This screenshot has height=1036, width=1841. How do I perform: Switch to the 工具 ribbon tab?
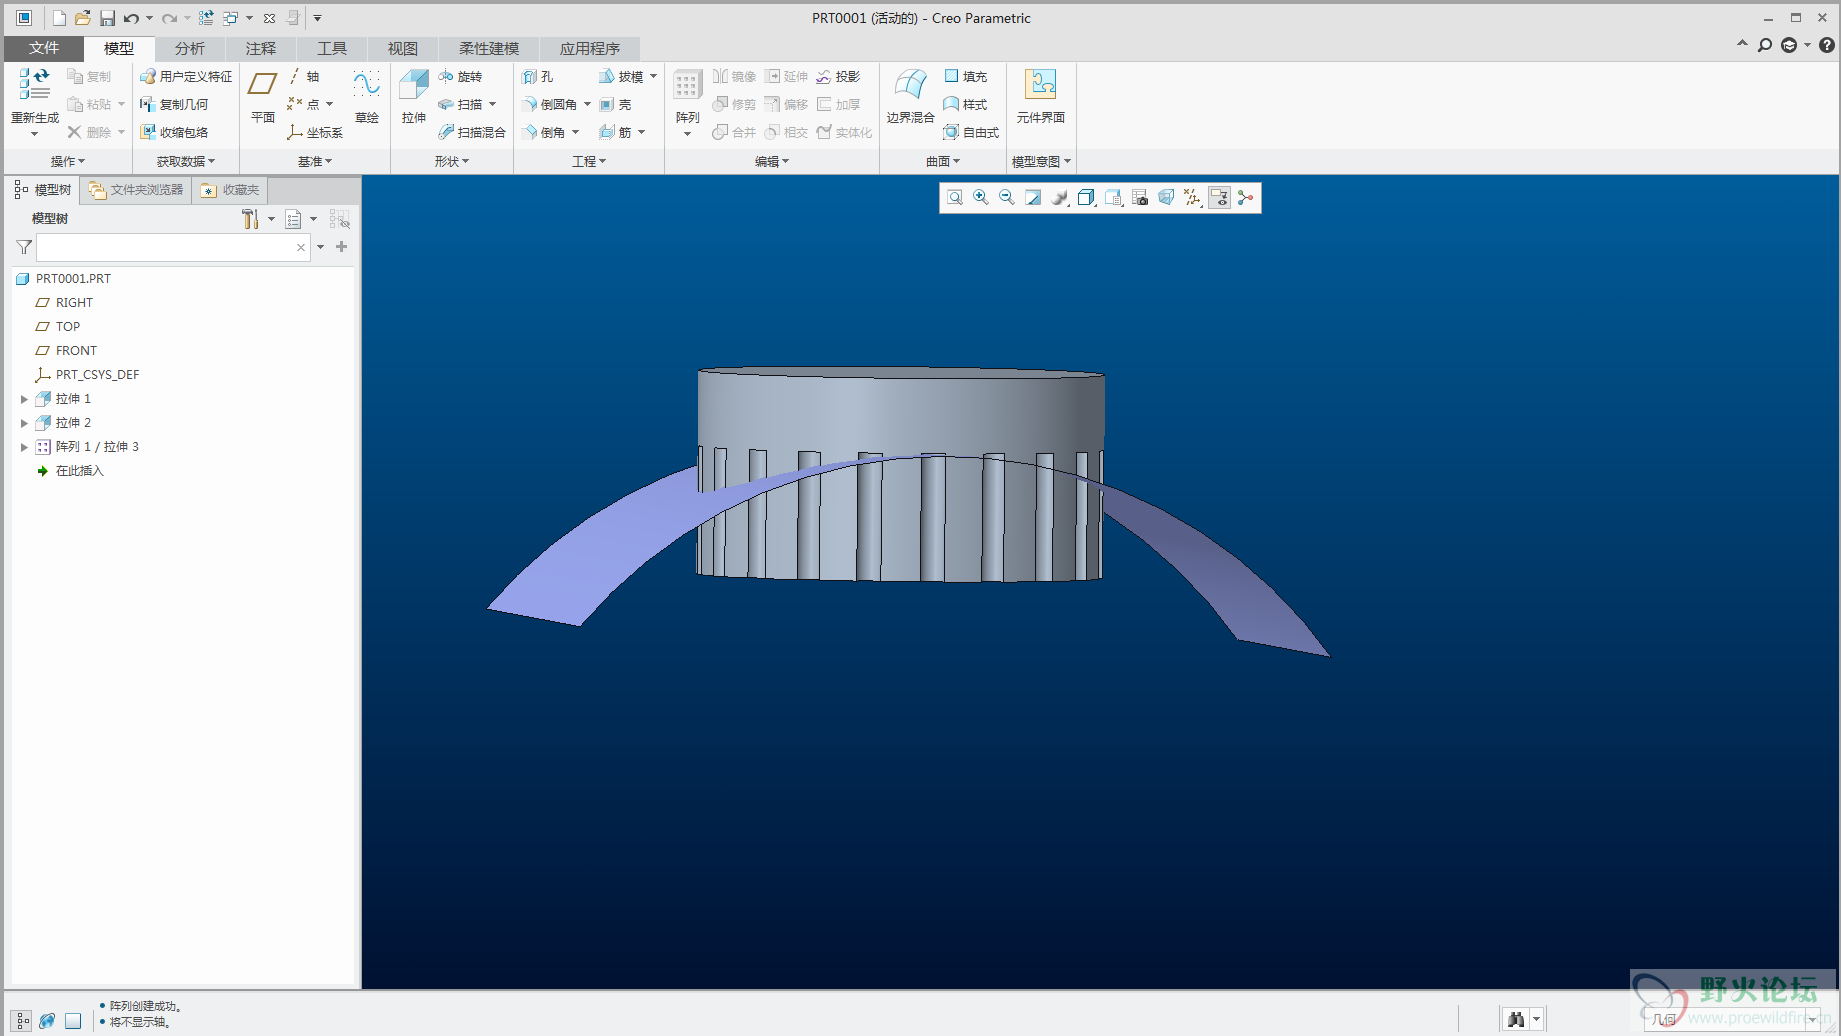[x=332, y=48]
